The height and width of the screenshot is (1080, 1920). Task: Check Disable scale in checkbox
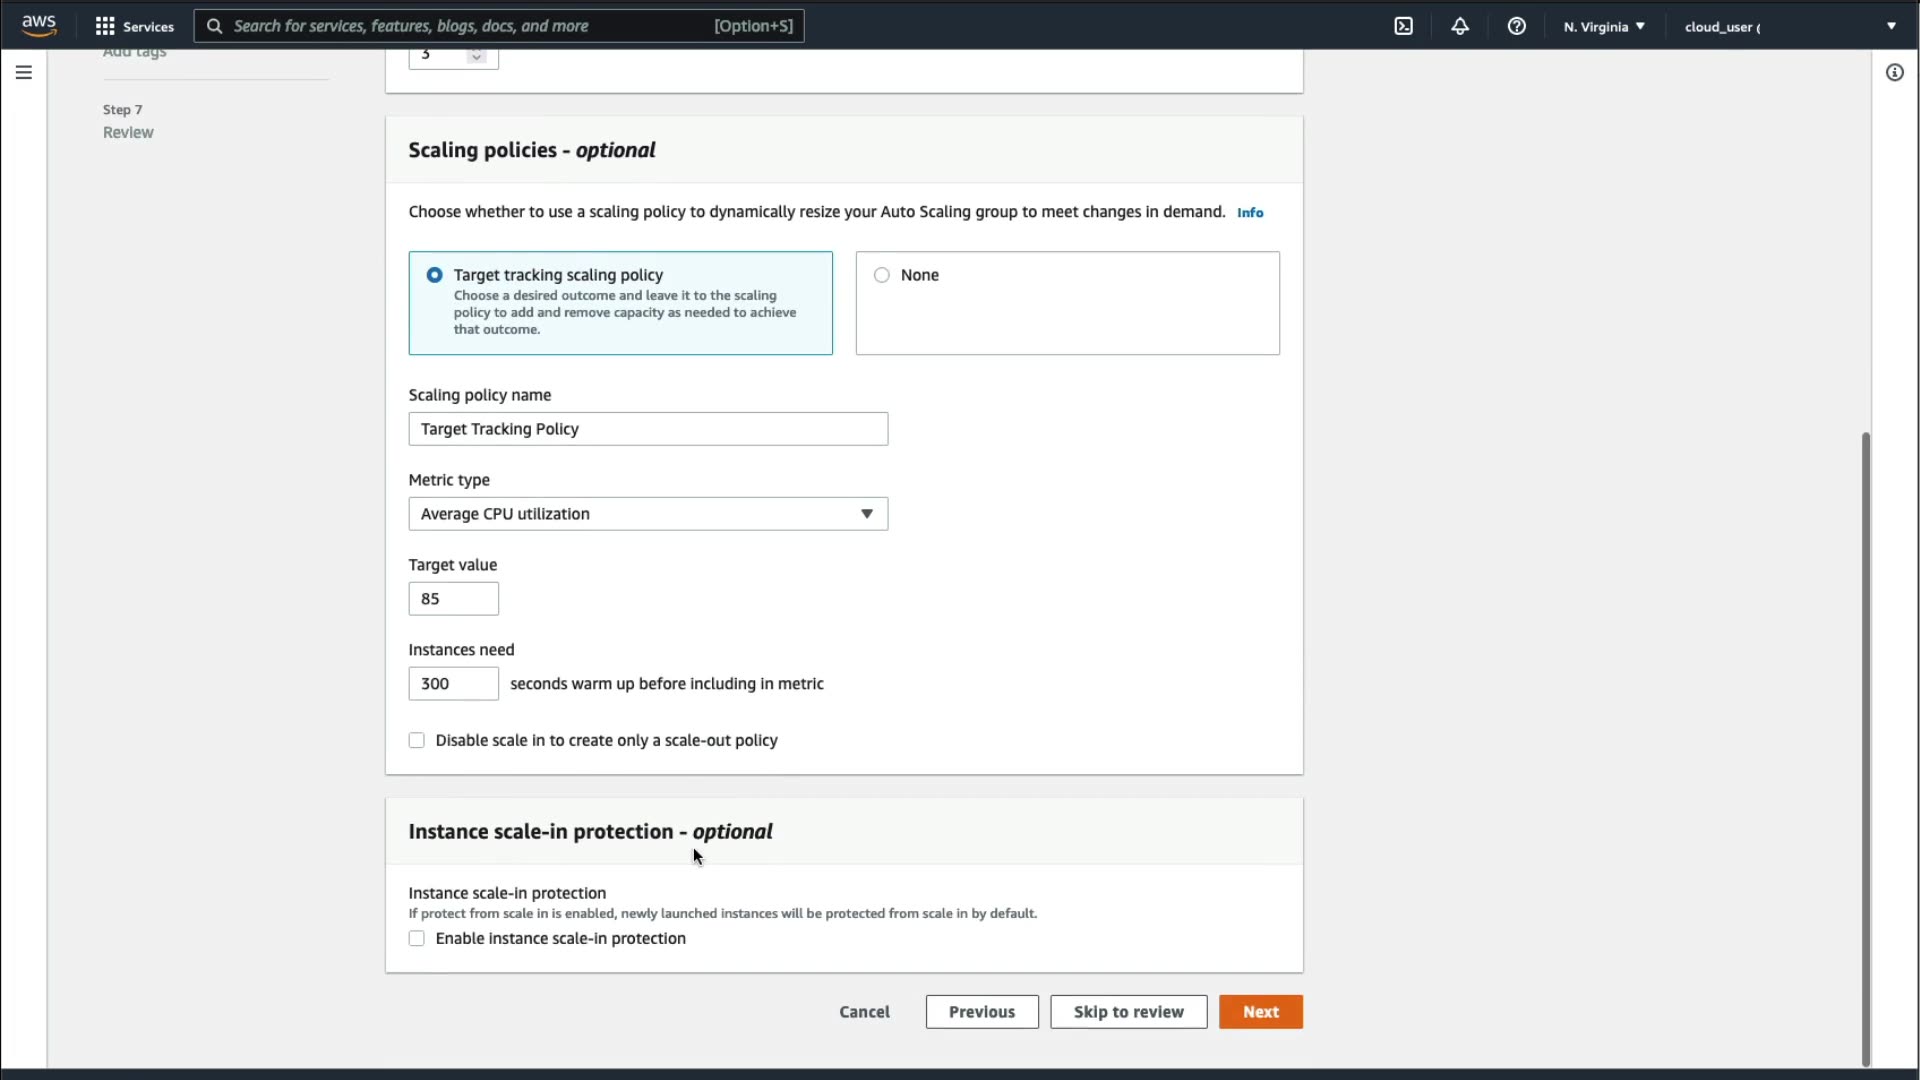[x=417, y=740]
